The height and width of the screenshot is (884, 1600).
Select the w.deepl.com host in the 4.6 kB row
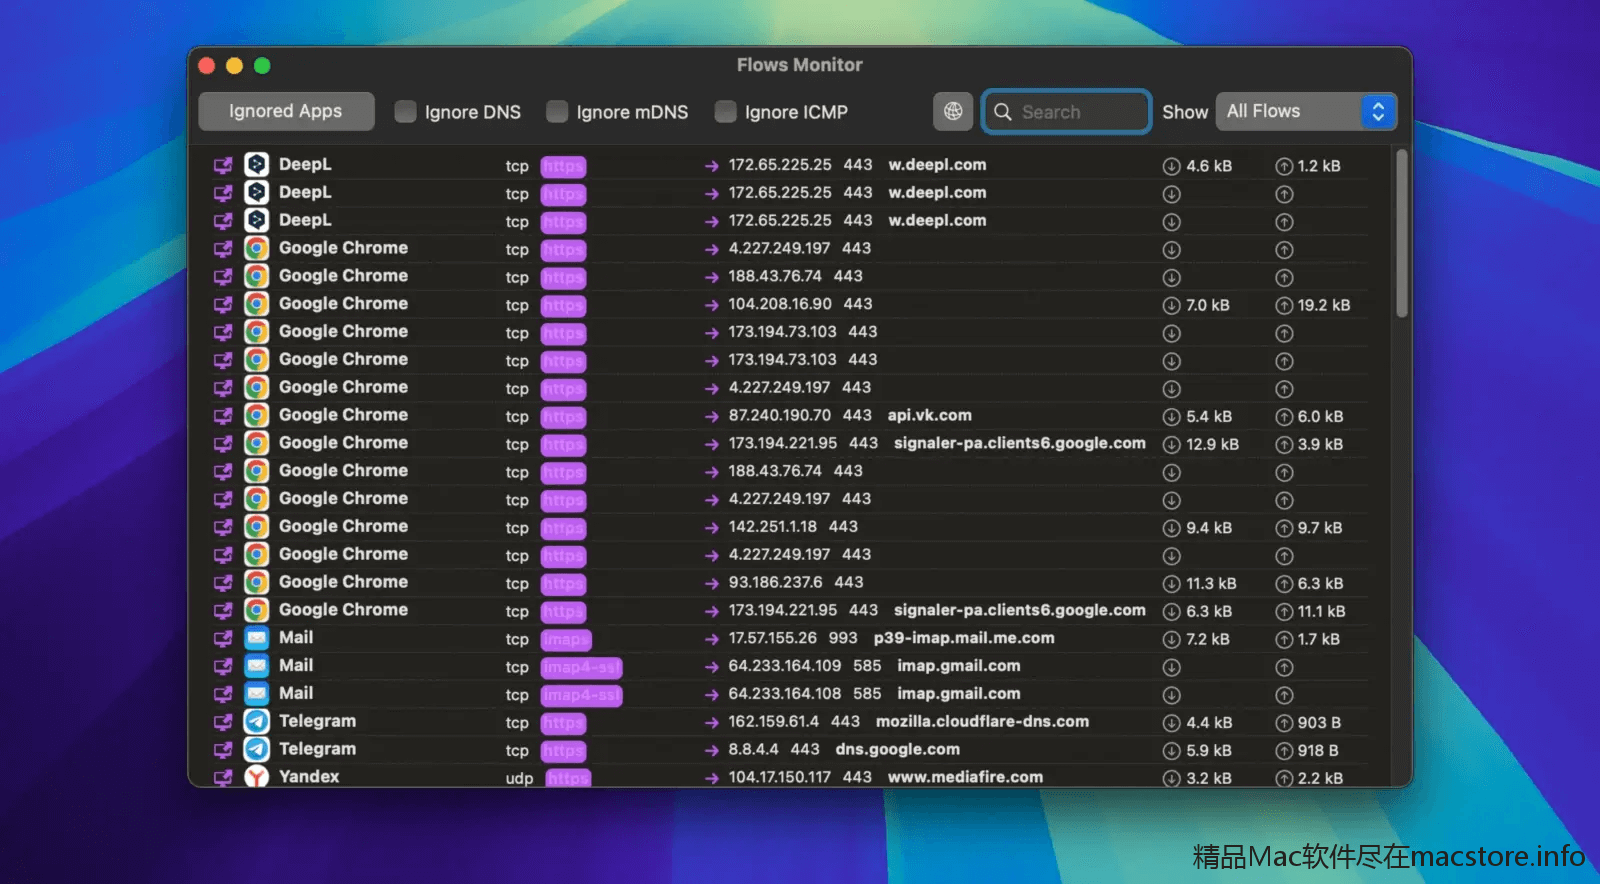(x=937, y=165)
